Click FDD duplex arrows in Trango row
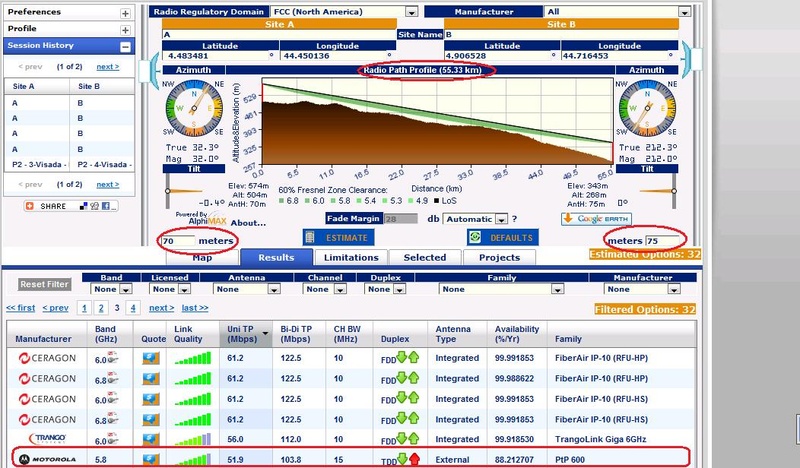Viewport: 800px width, 468px height. click(x=408, y=438)
